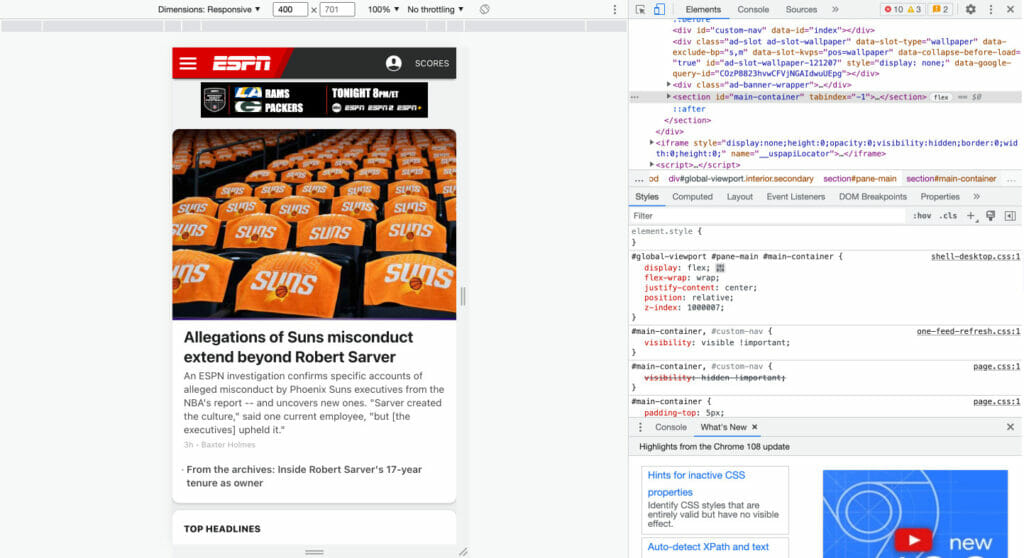Select section#main-container breadcrumb
The image size is (1024, 558).
951,179
